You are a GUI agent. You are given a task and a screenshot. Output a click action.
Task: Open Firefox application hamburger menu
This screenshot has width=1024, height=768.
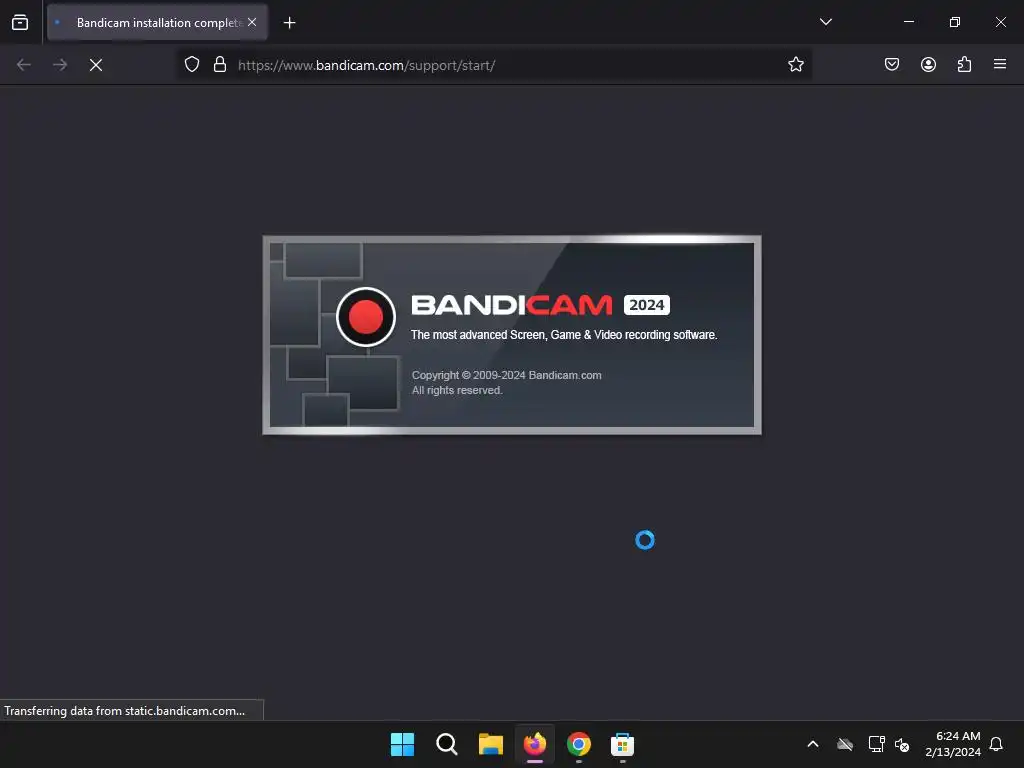[1000, 65]
